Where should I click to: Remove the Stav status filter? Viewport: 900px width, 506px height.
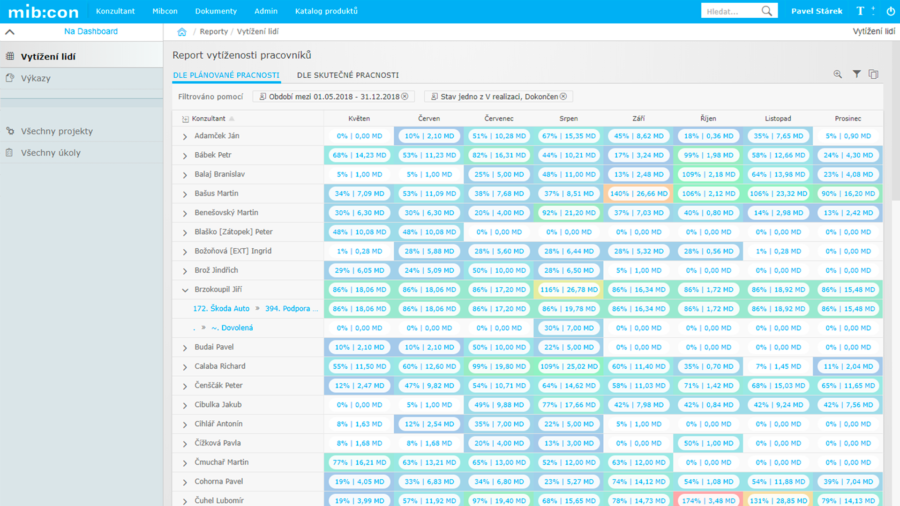(x=563, y=96)
